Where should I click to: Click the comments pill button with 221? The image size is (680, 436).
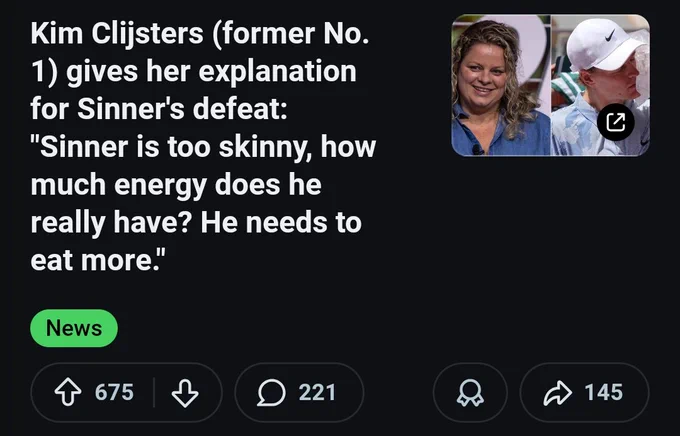pyautogui.click(x=299, y=393)
